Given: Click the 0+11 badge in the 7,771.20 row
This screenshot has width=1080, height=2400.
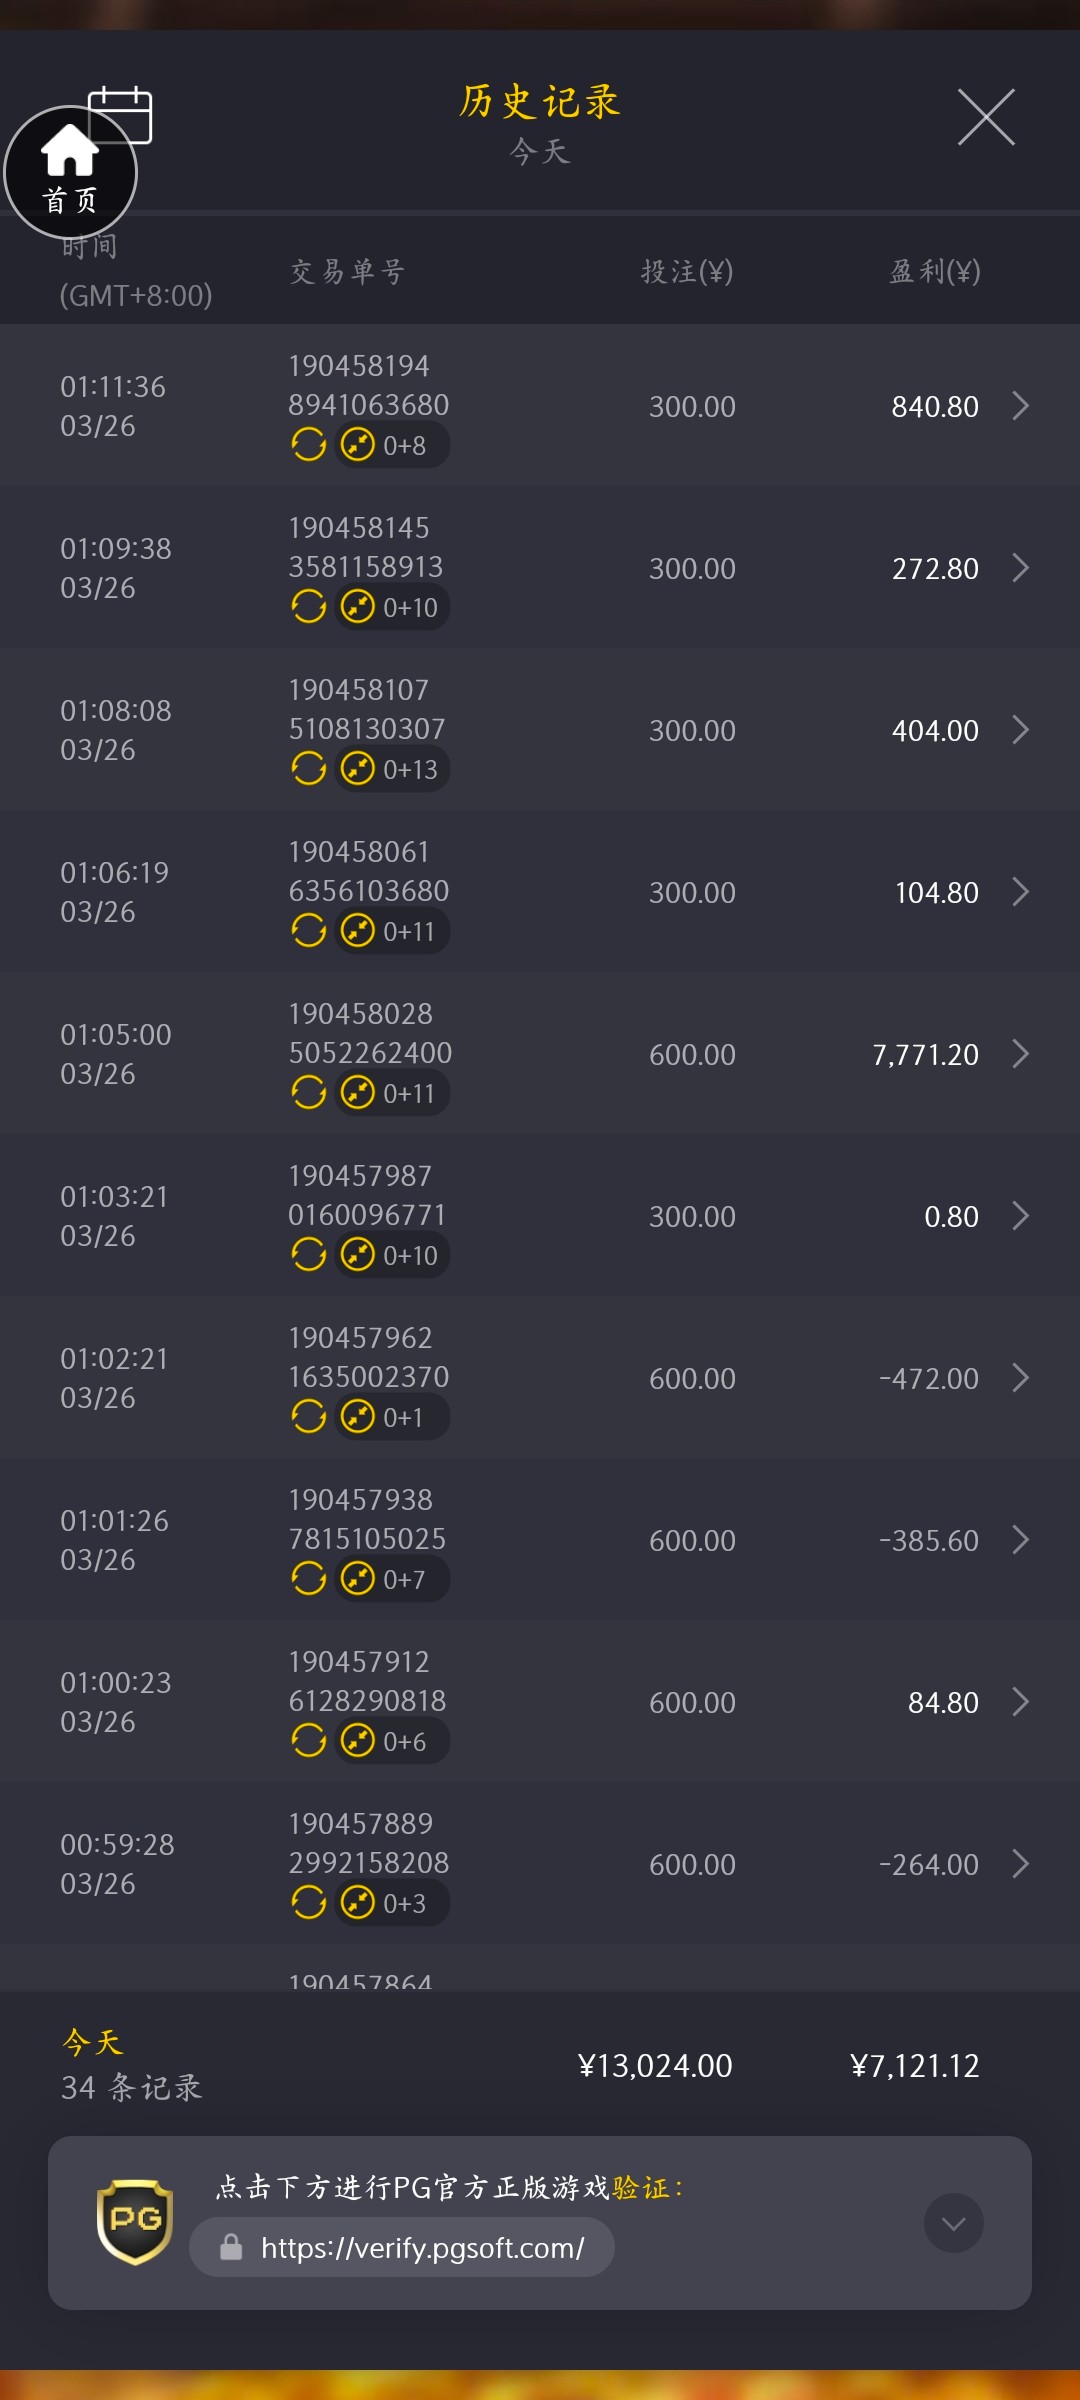Looking at the screenshot, I should [x=392, y=1093].
